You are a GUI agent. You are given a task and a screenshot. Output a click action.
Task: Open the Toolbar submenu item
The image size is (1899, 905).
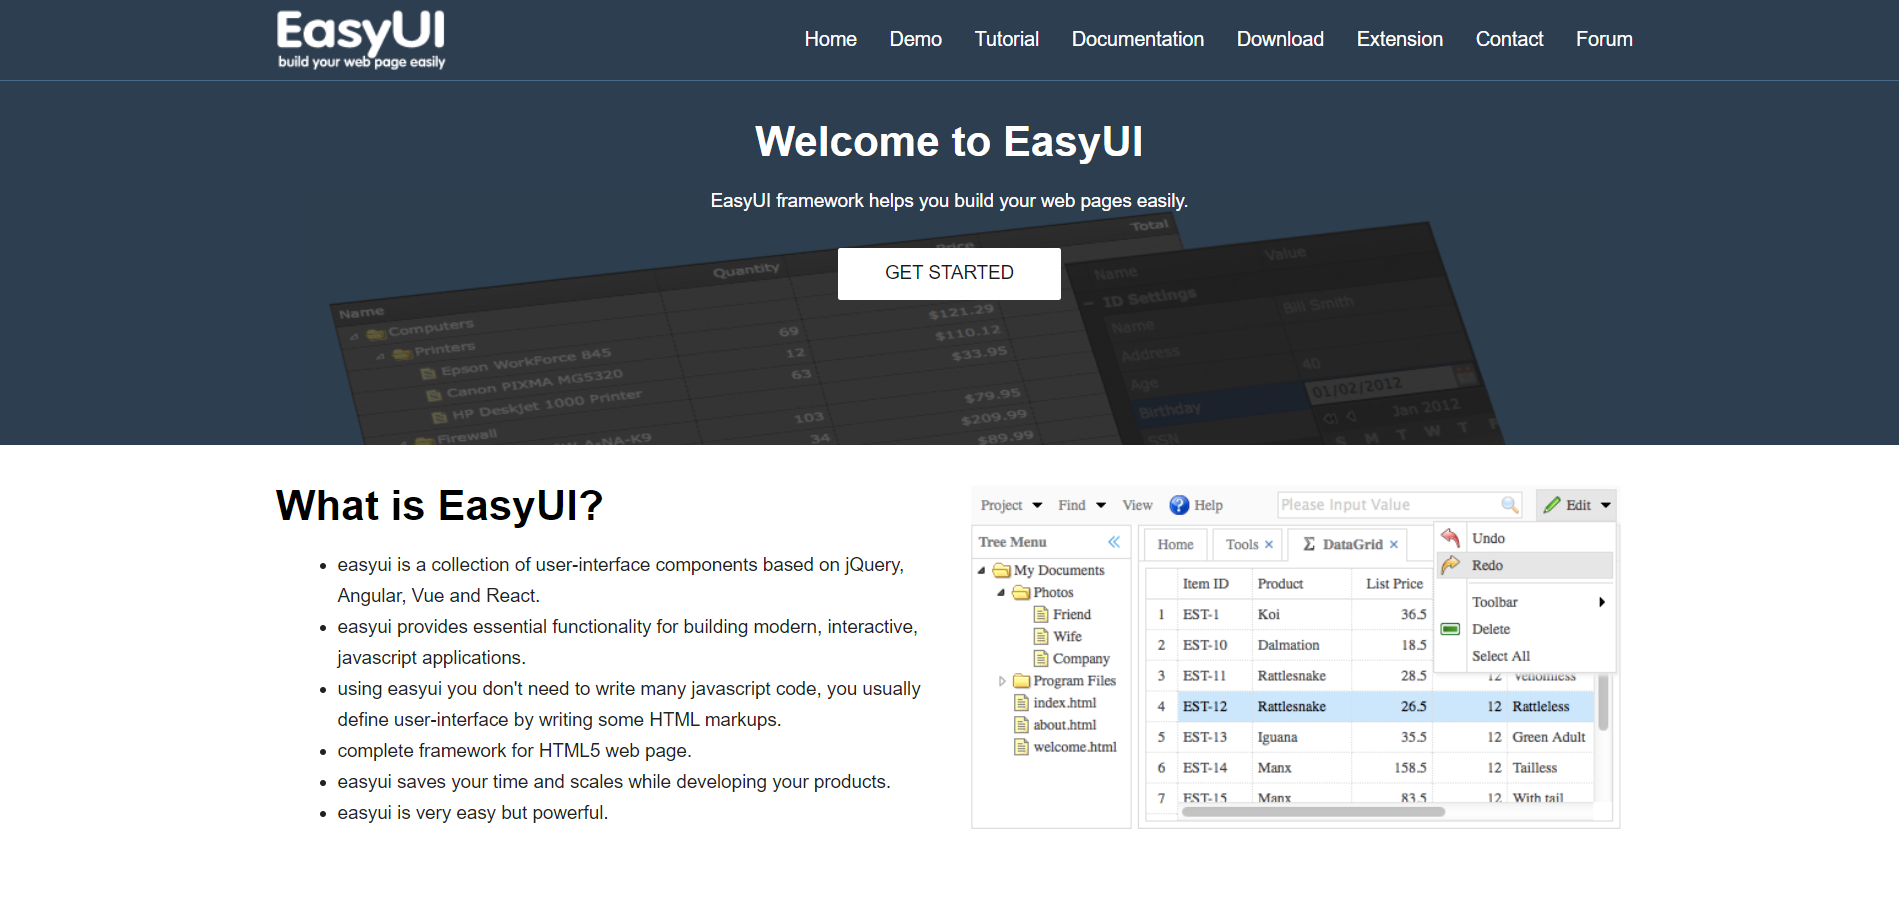(x=1525, y=602)
